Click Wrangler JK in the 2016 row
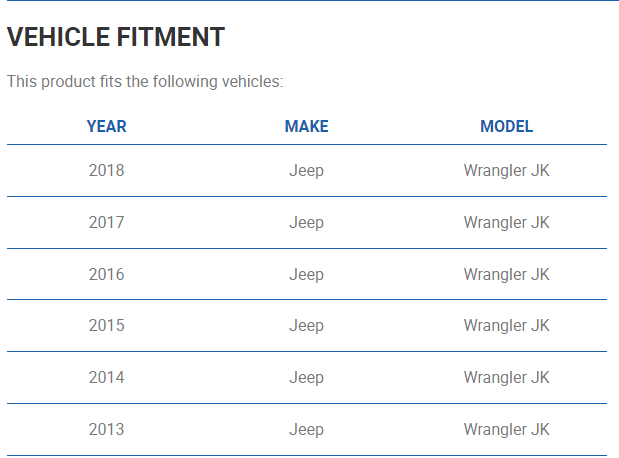 [506, 275]
